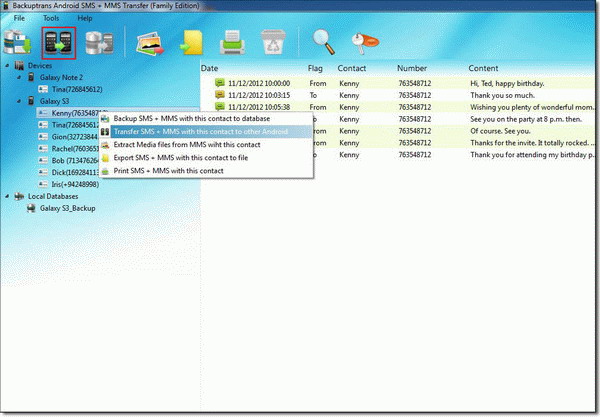Select Local Databases node
The image size is (600, 417).
(x=53, y=196)
